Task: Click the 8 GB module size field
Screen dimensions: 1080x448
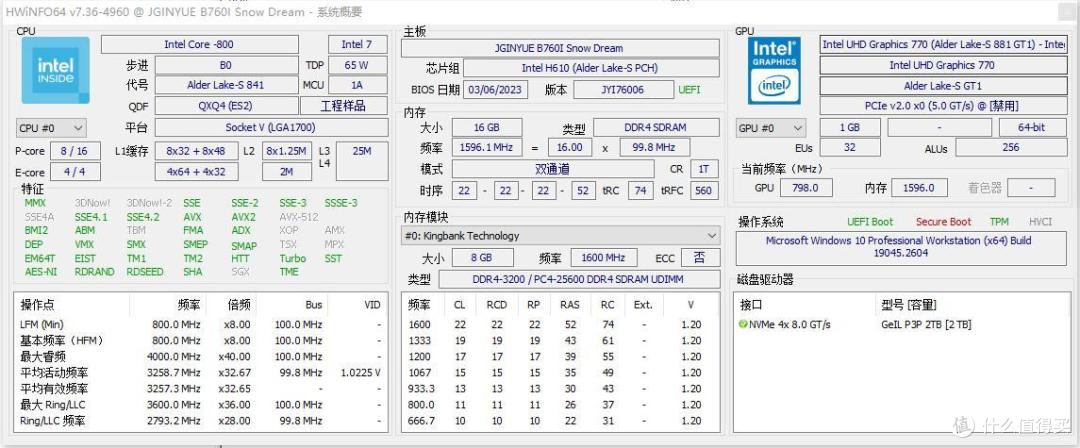Action: 481,258
